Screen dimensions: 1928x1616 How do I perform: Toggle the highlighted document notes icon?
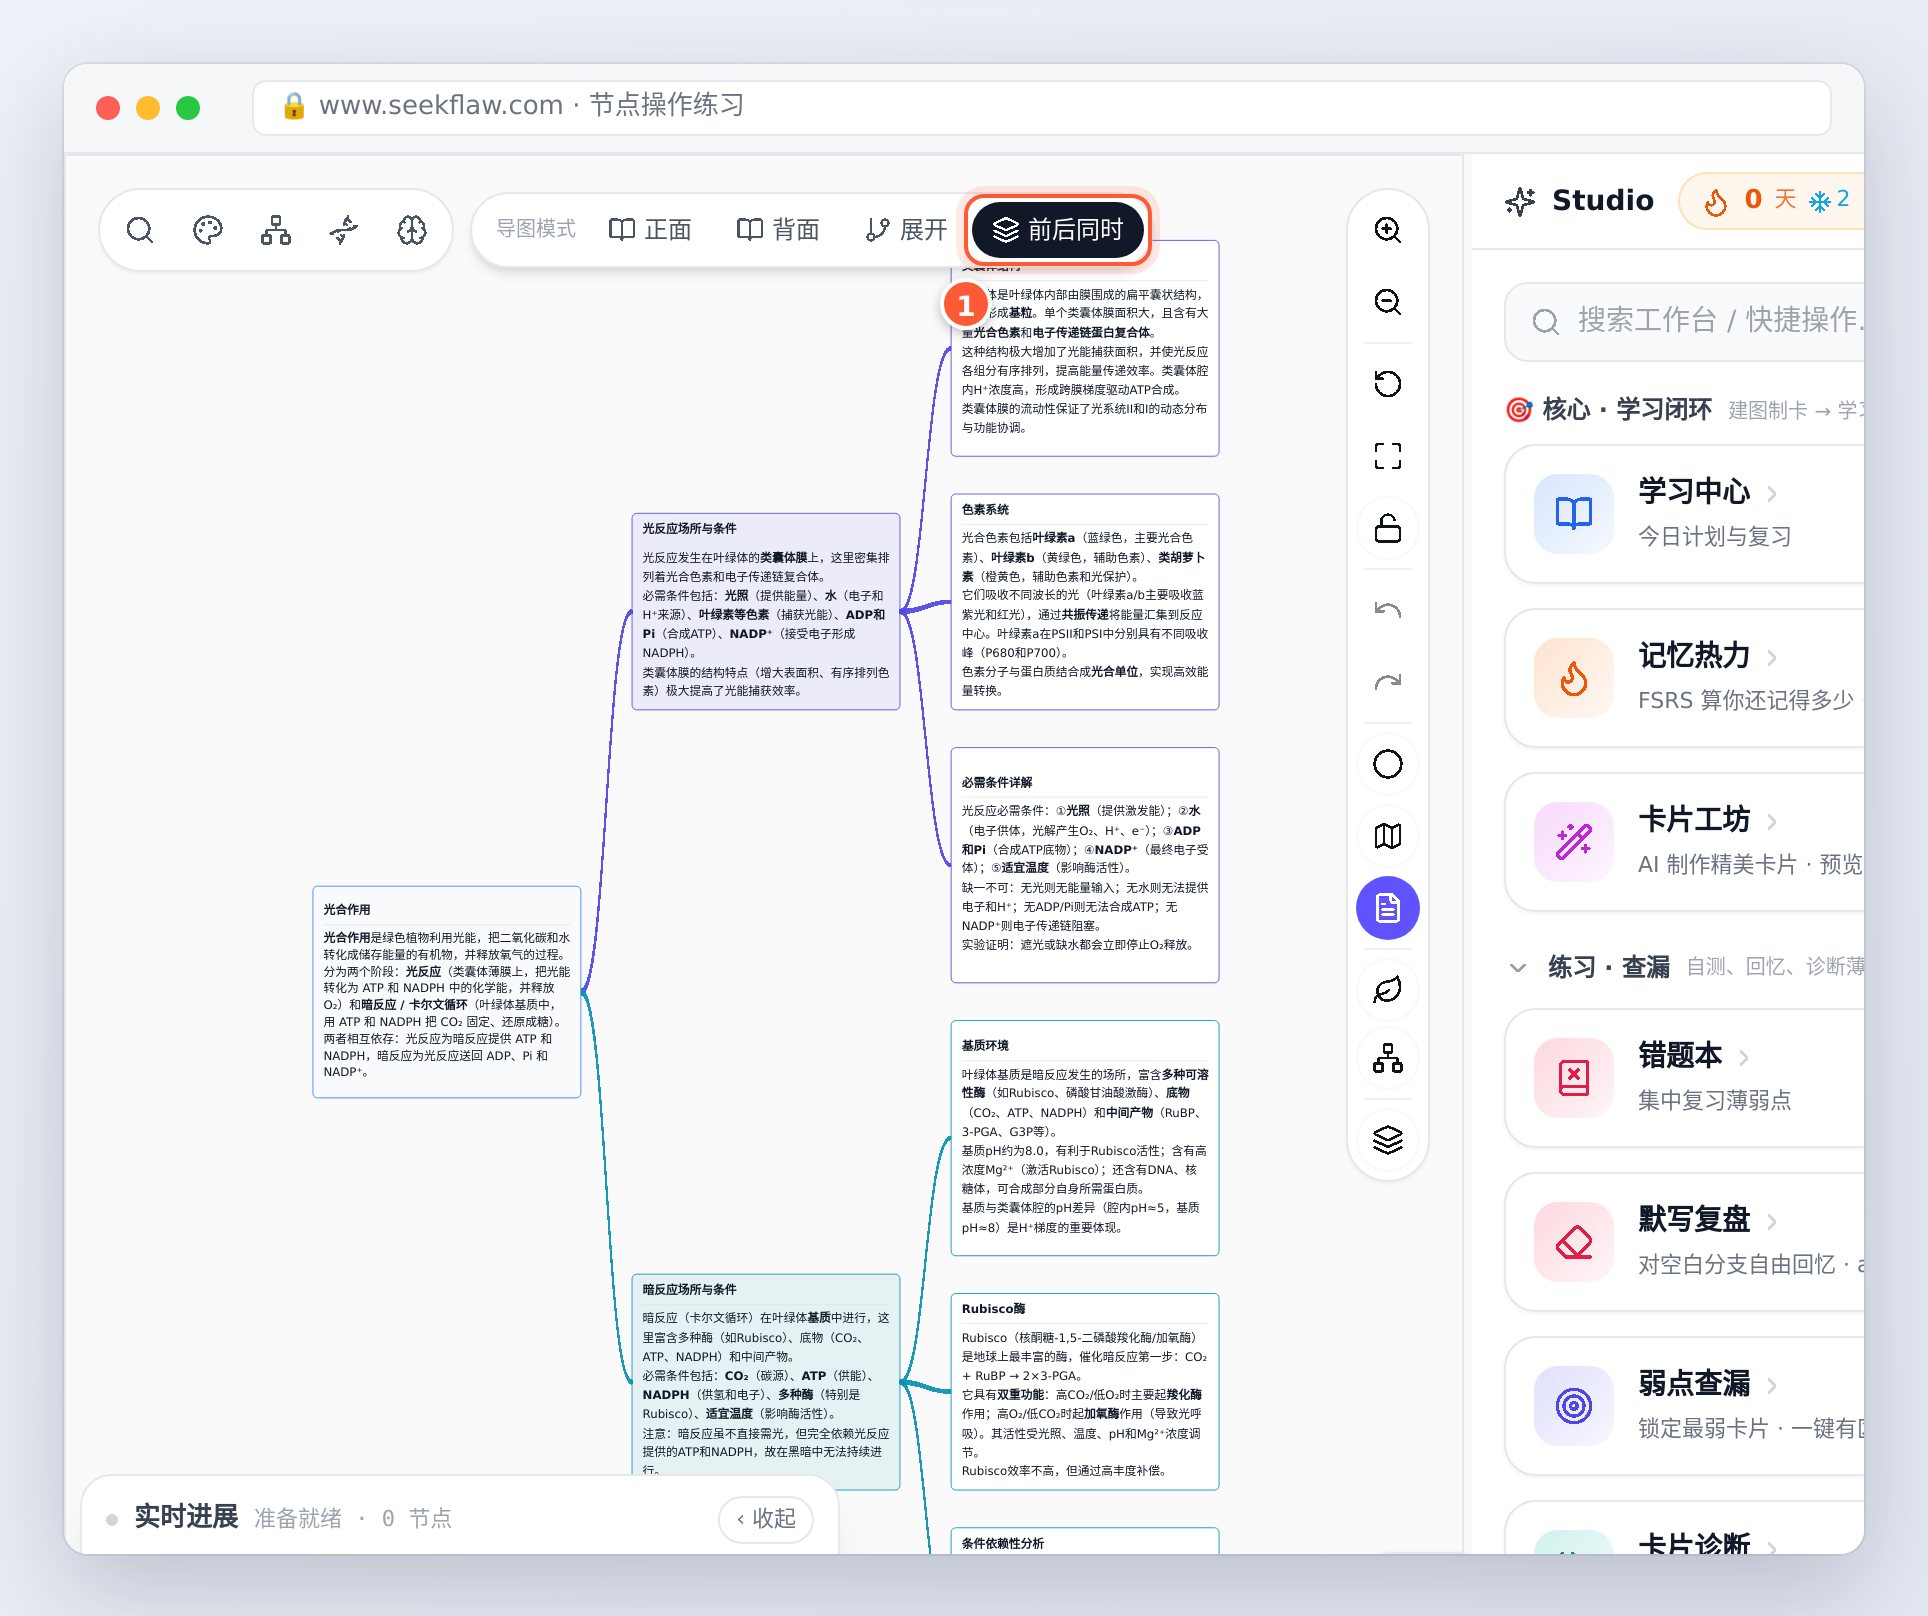coord(1388,908)
